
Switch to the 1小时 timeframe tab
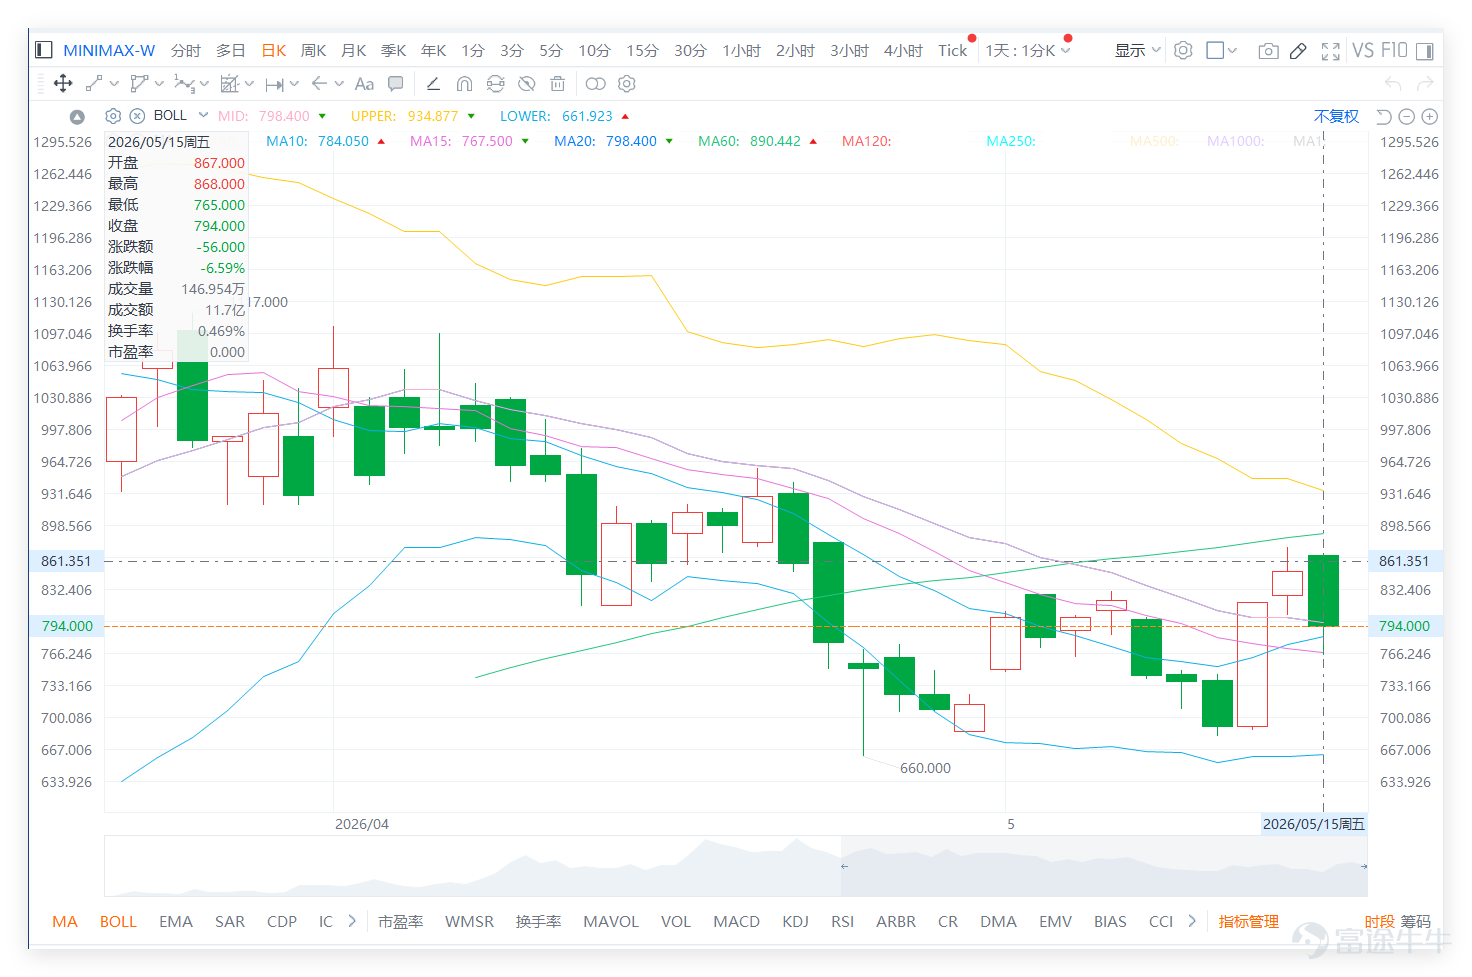(741, 50)
